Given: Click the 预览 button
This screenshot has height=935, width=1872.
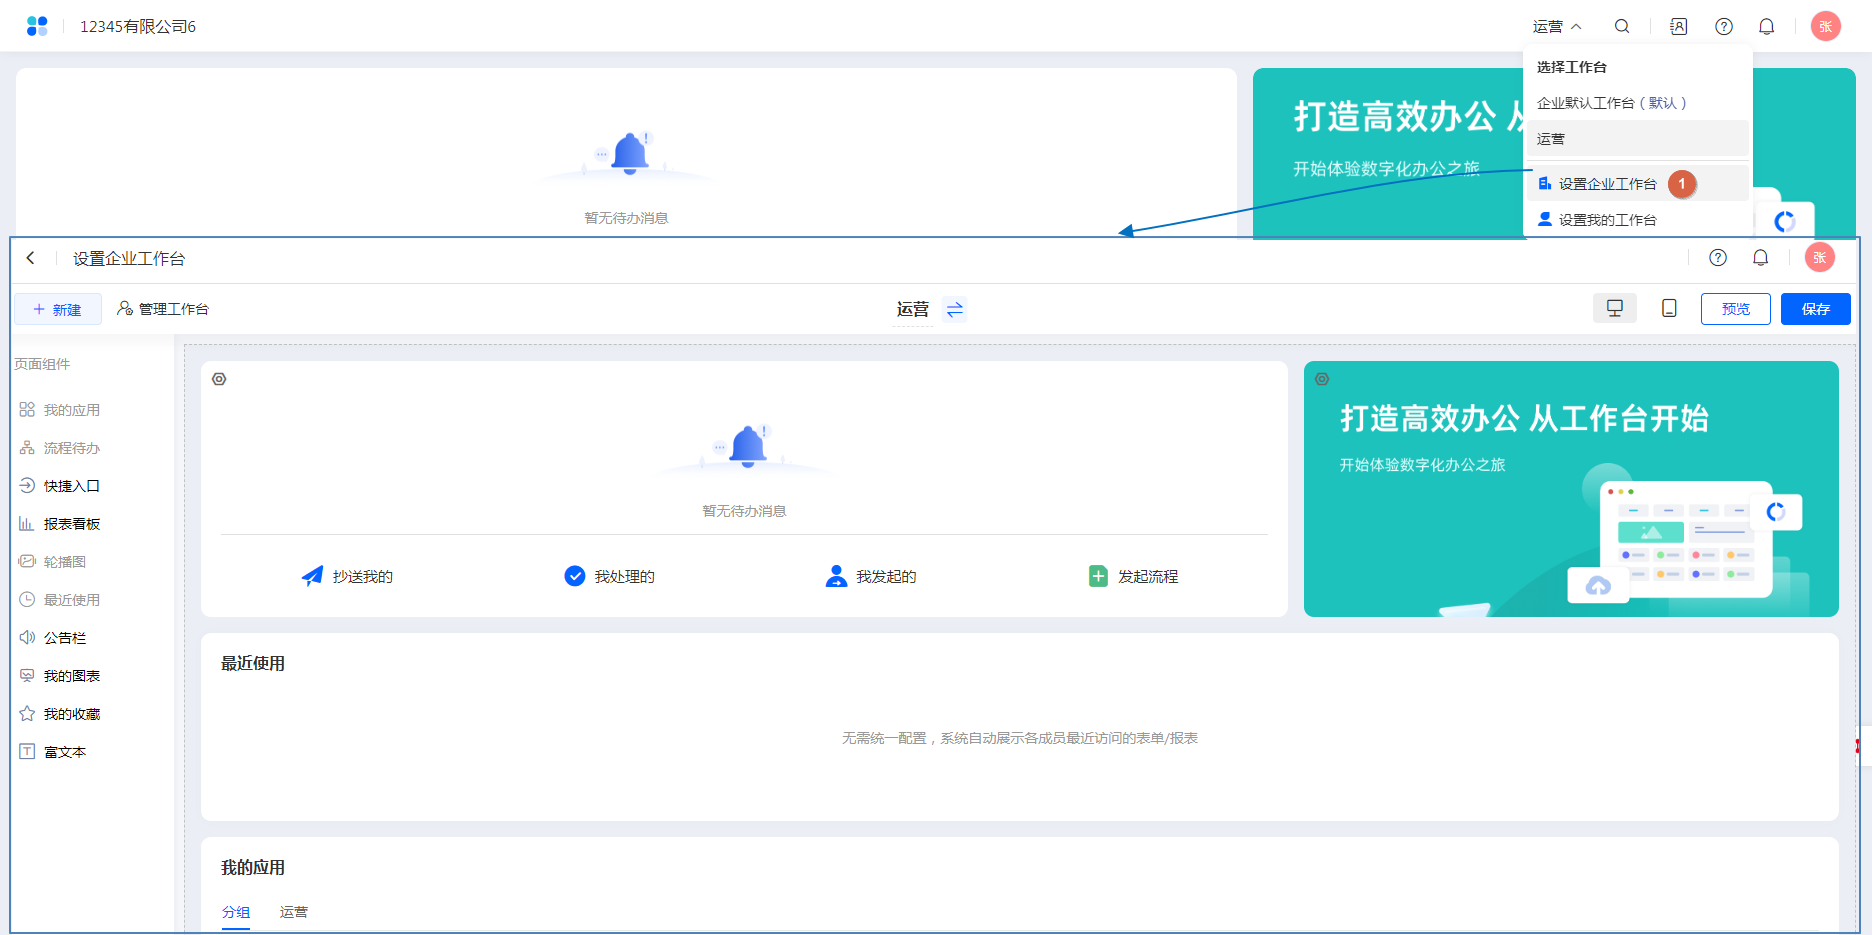Looking at the screenshot, I should click(x=1735, y=309).
